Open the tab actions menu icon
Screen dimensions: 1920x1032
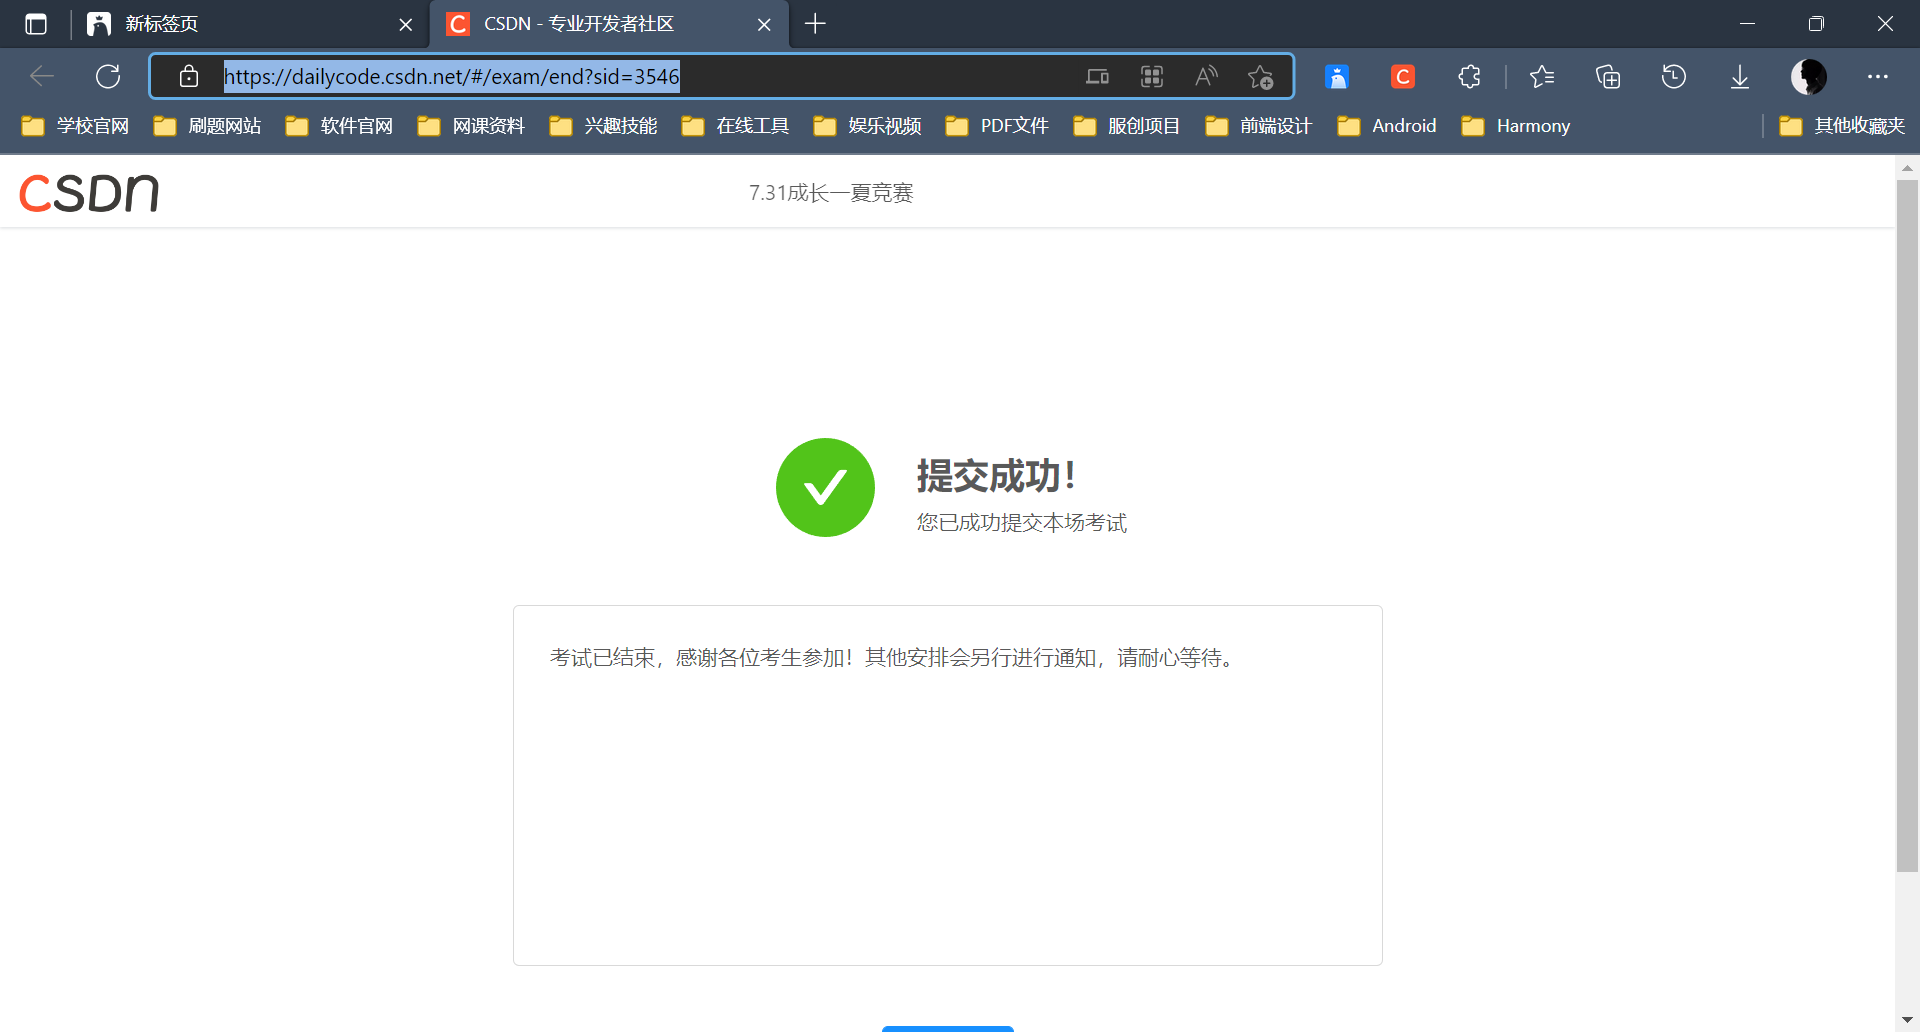(x=36, y=24)
